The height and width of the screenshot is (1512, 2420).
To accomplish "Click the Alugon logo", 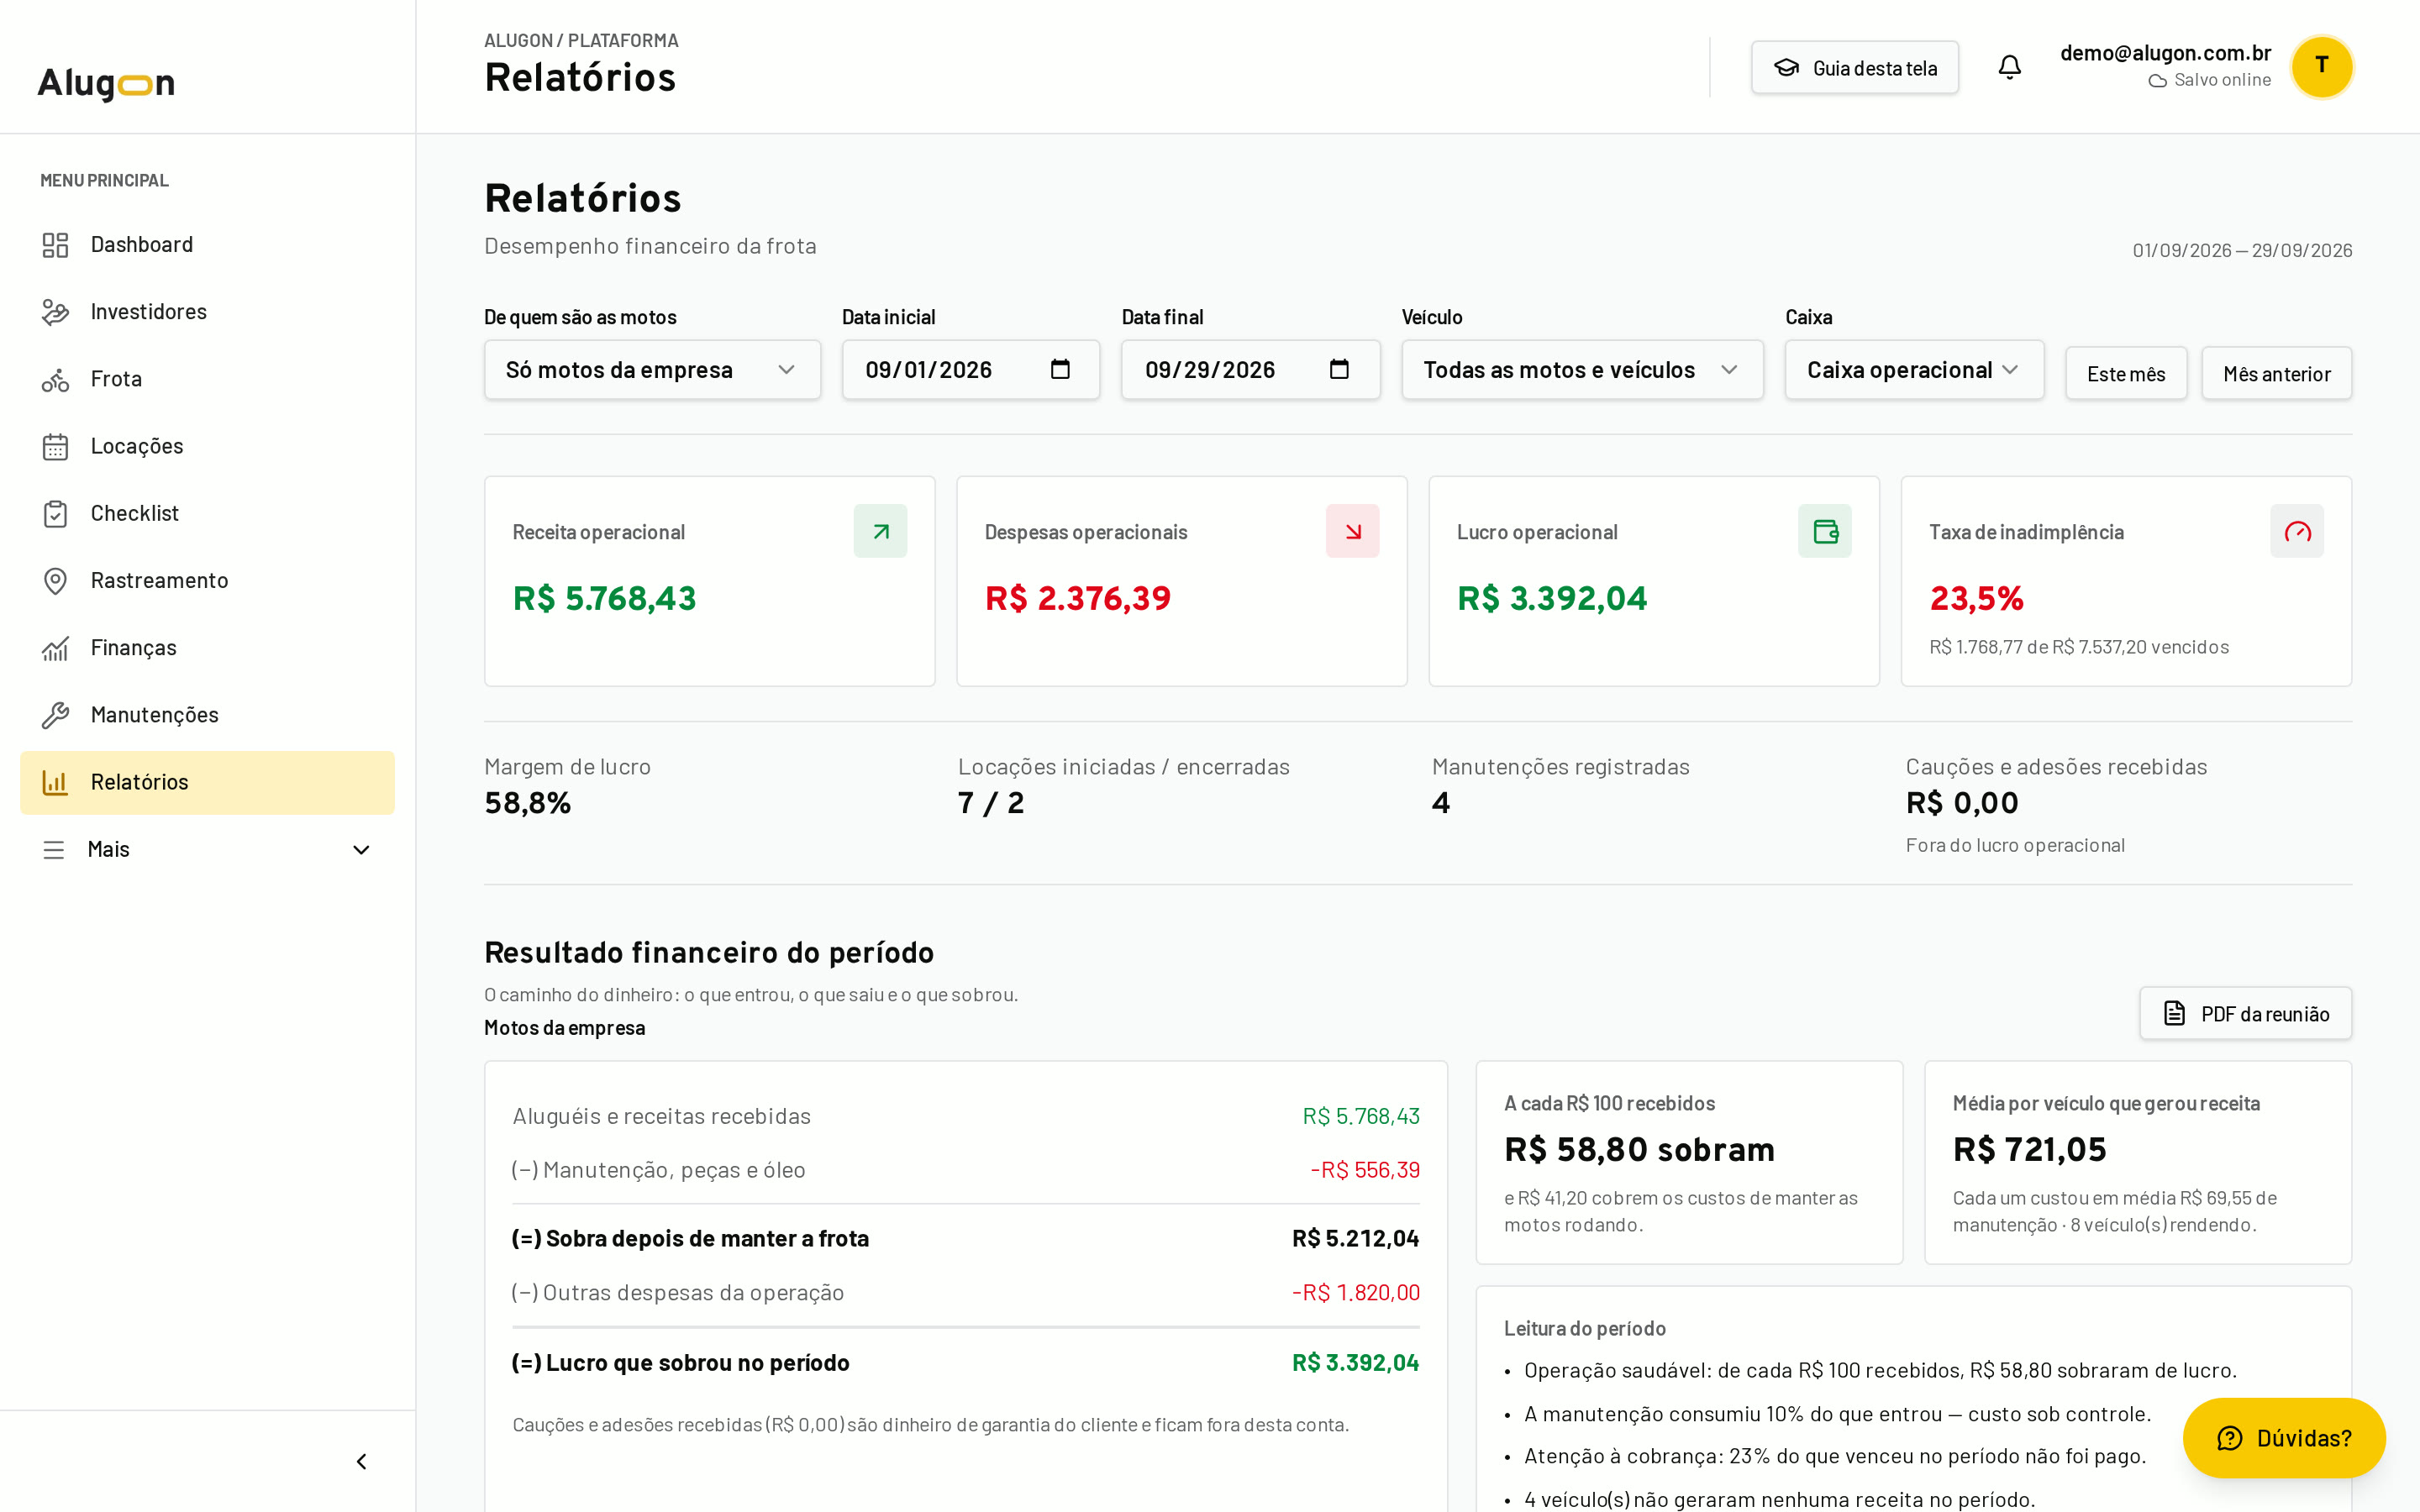I will click(x=106, y=83).
